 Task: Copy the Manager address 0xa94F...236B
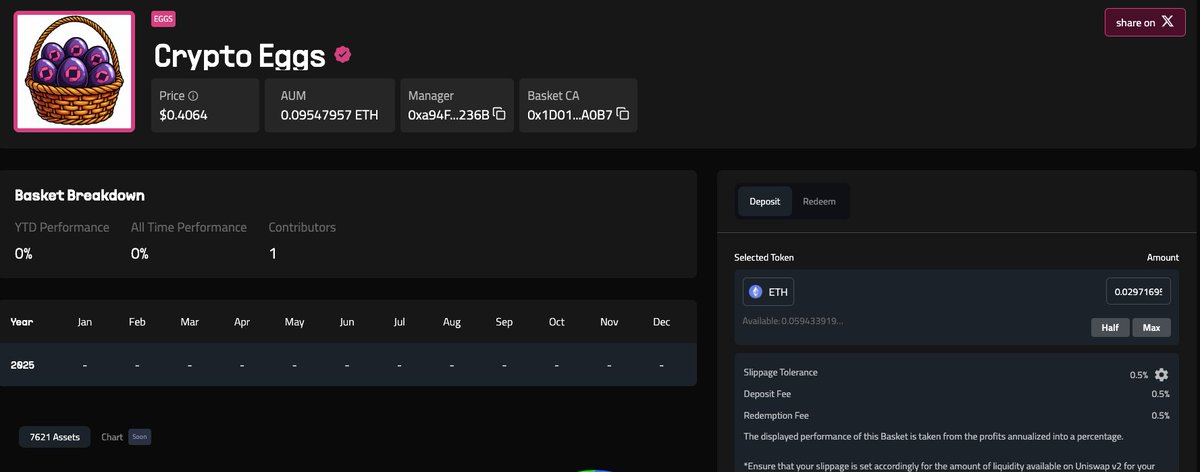(x=499, y=115)
